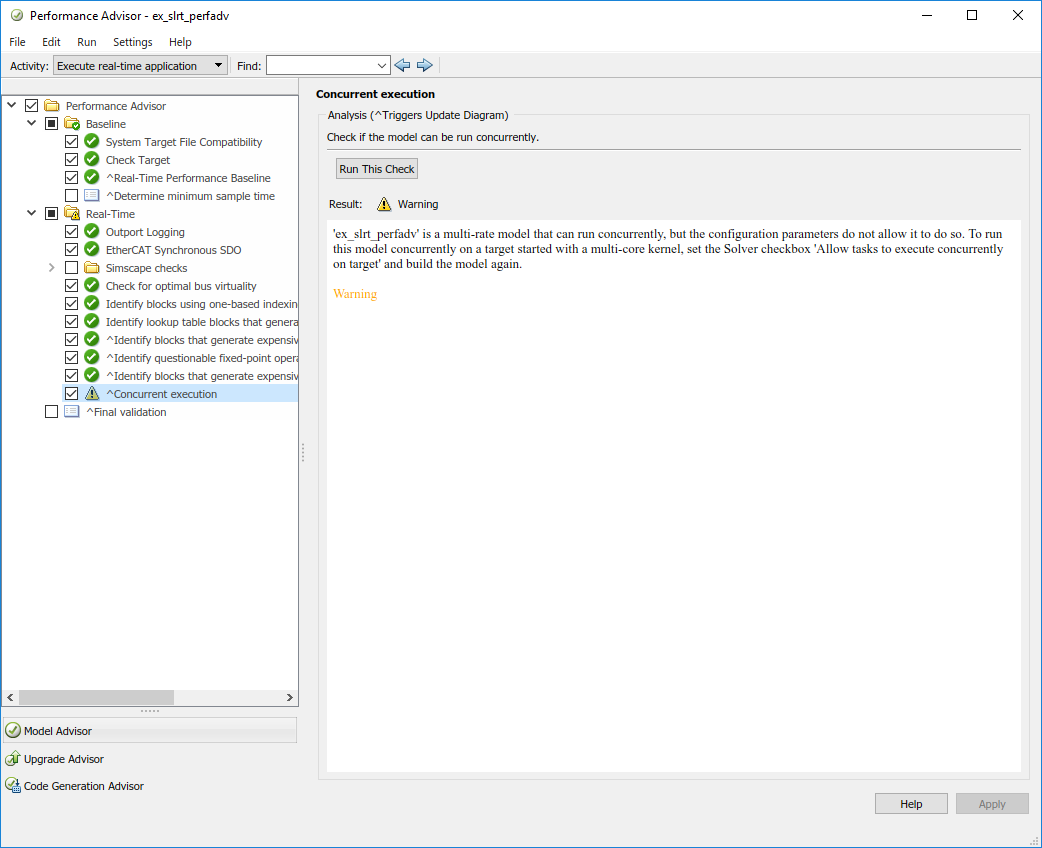Uncheck System Target File Compatibility checkbox

[71, 142]
